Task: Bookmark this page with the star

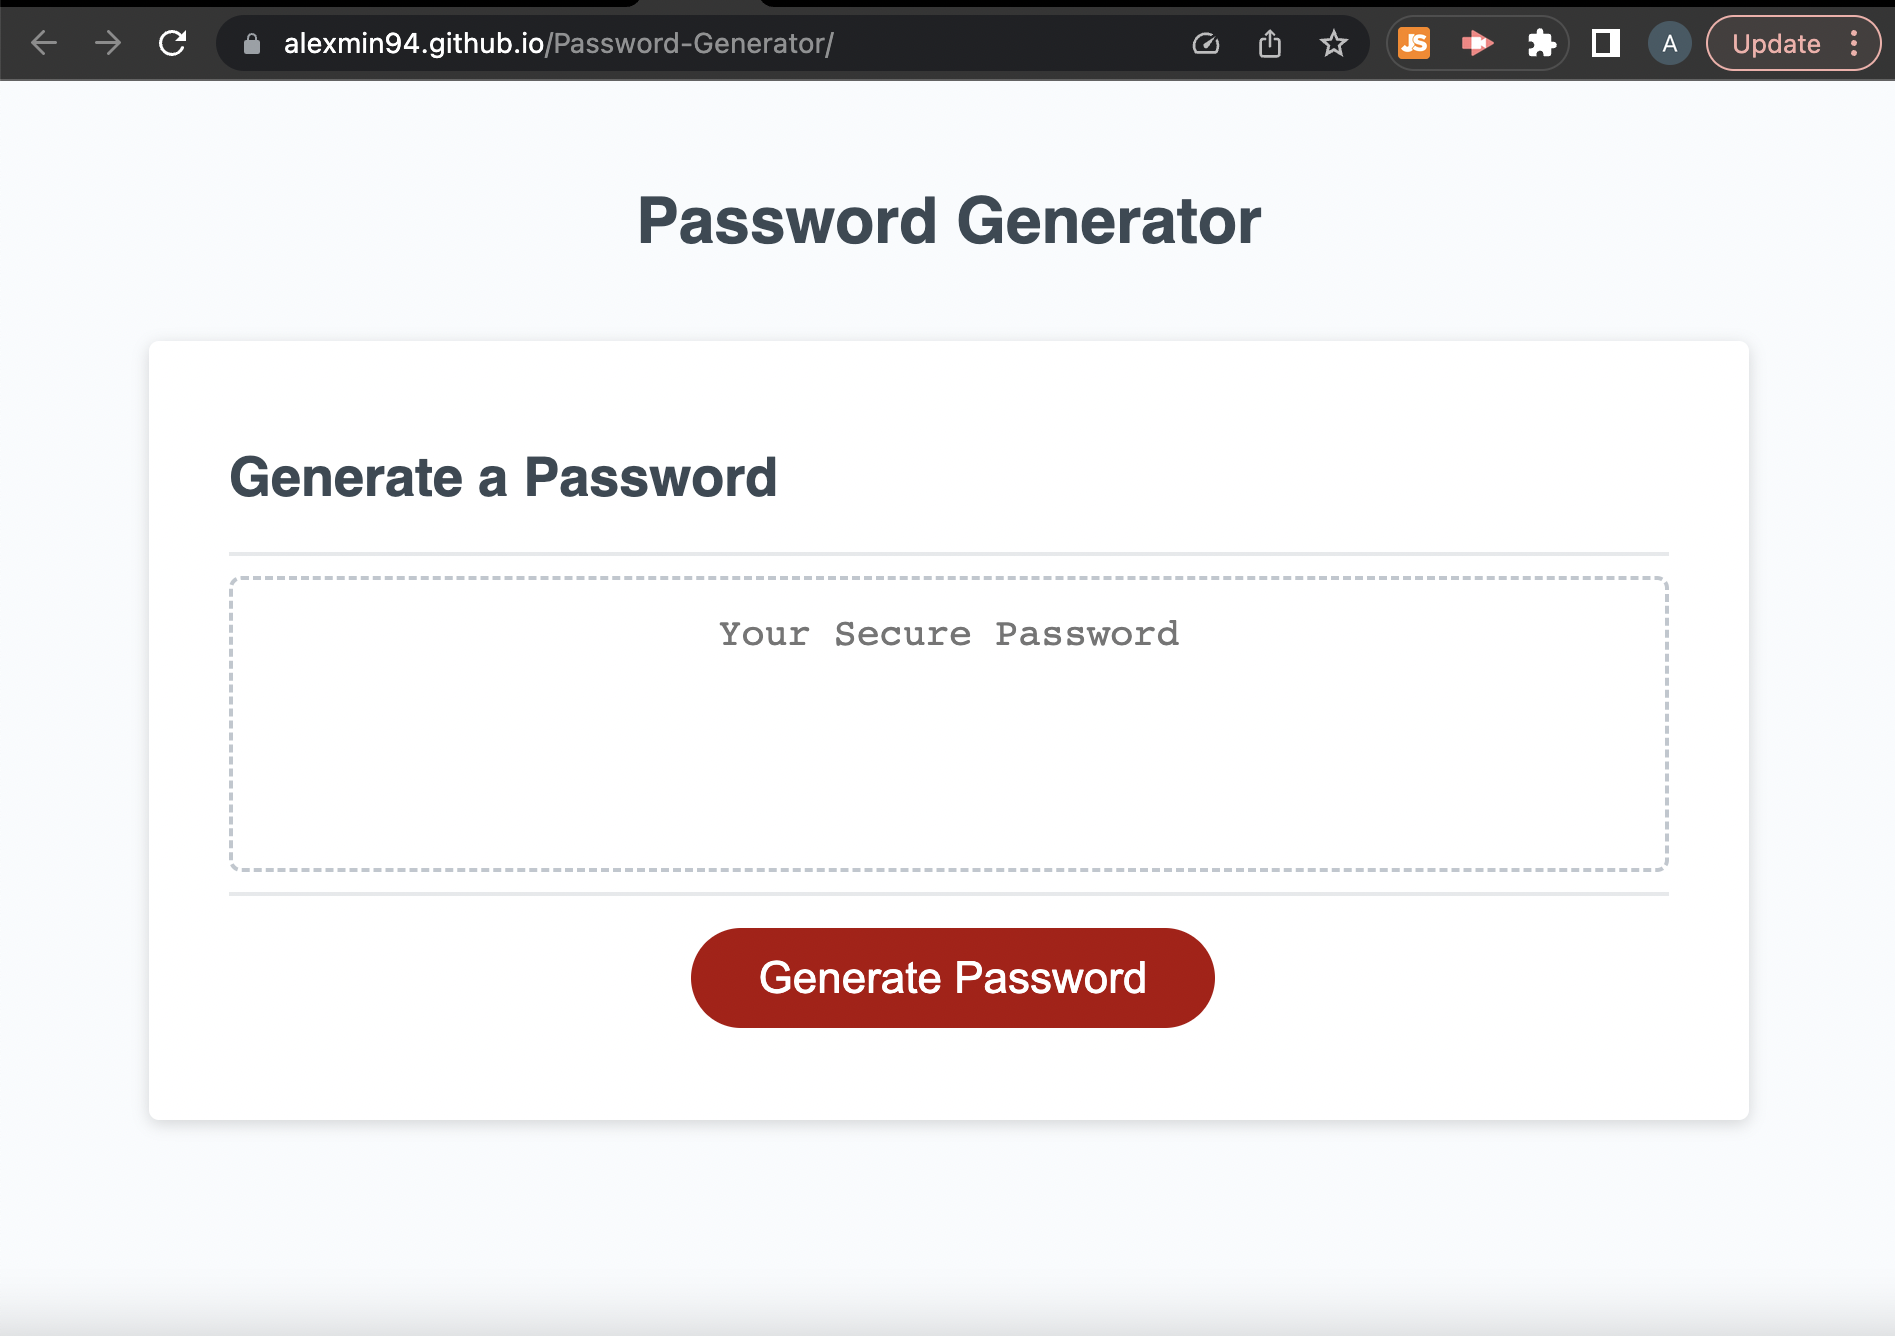Action: pos(1334,43)
